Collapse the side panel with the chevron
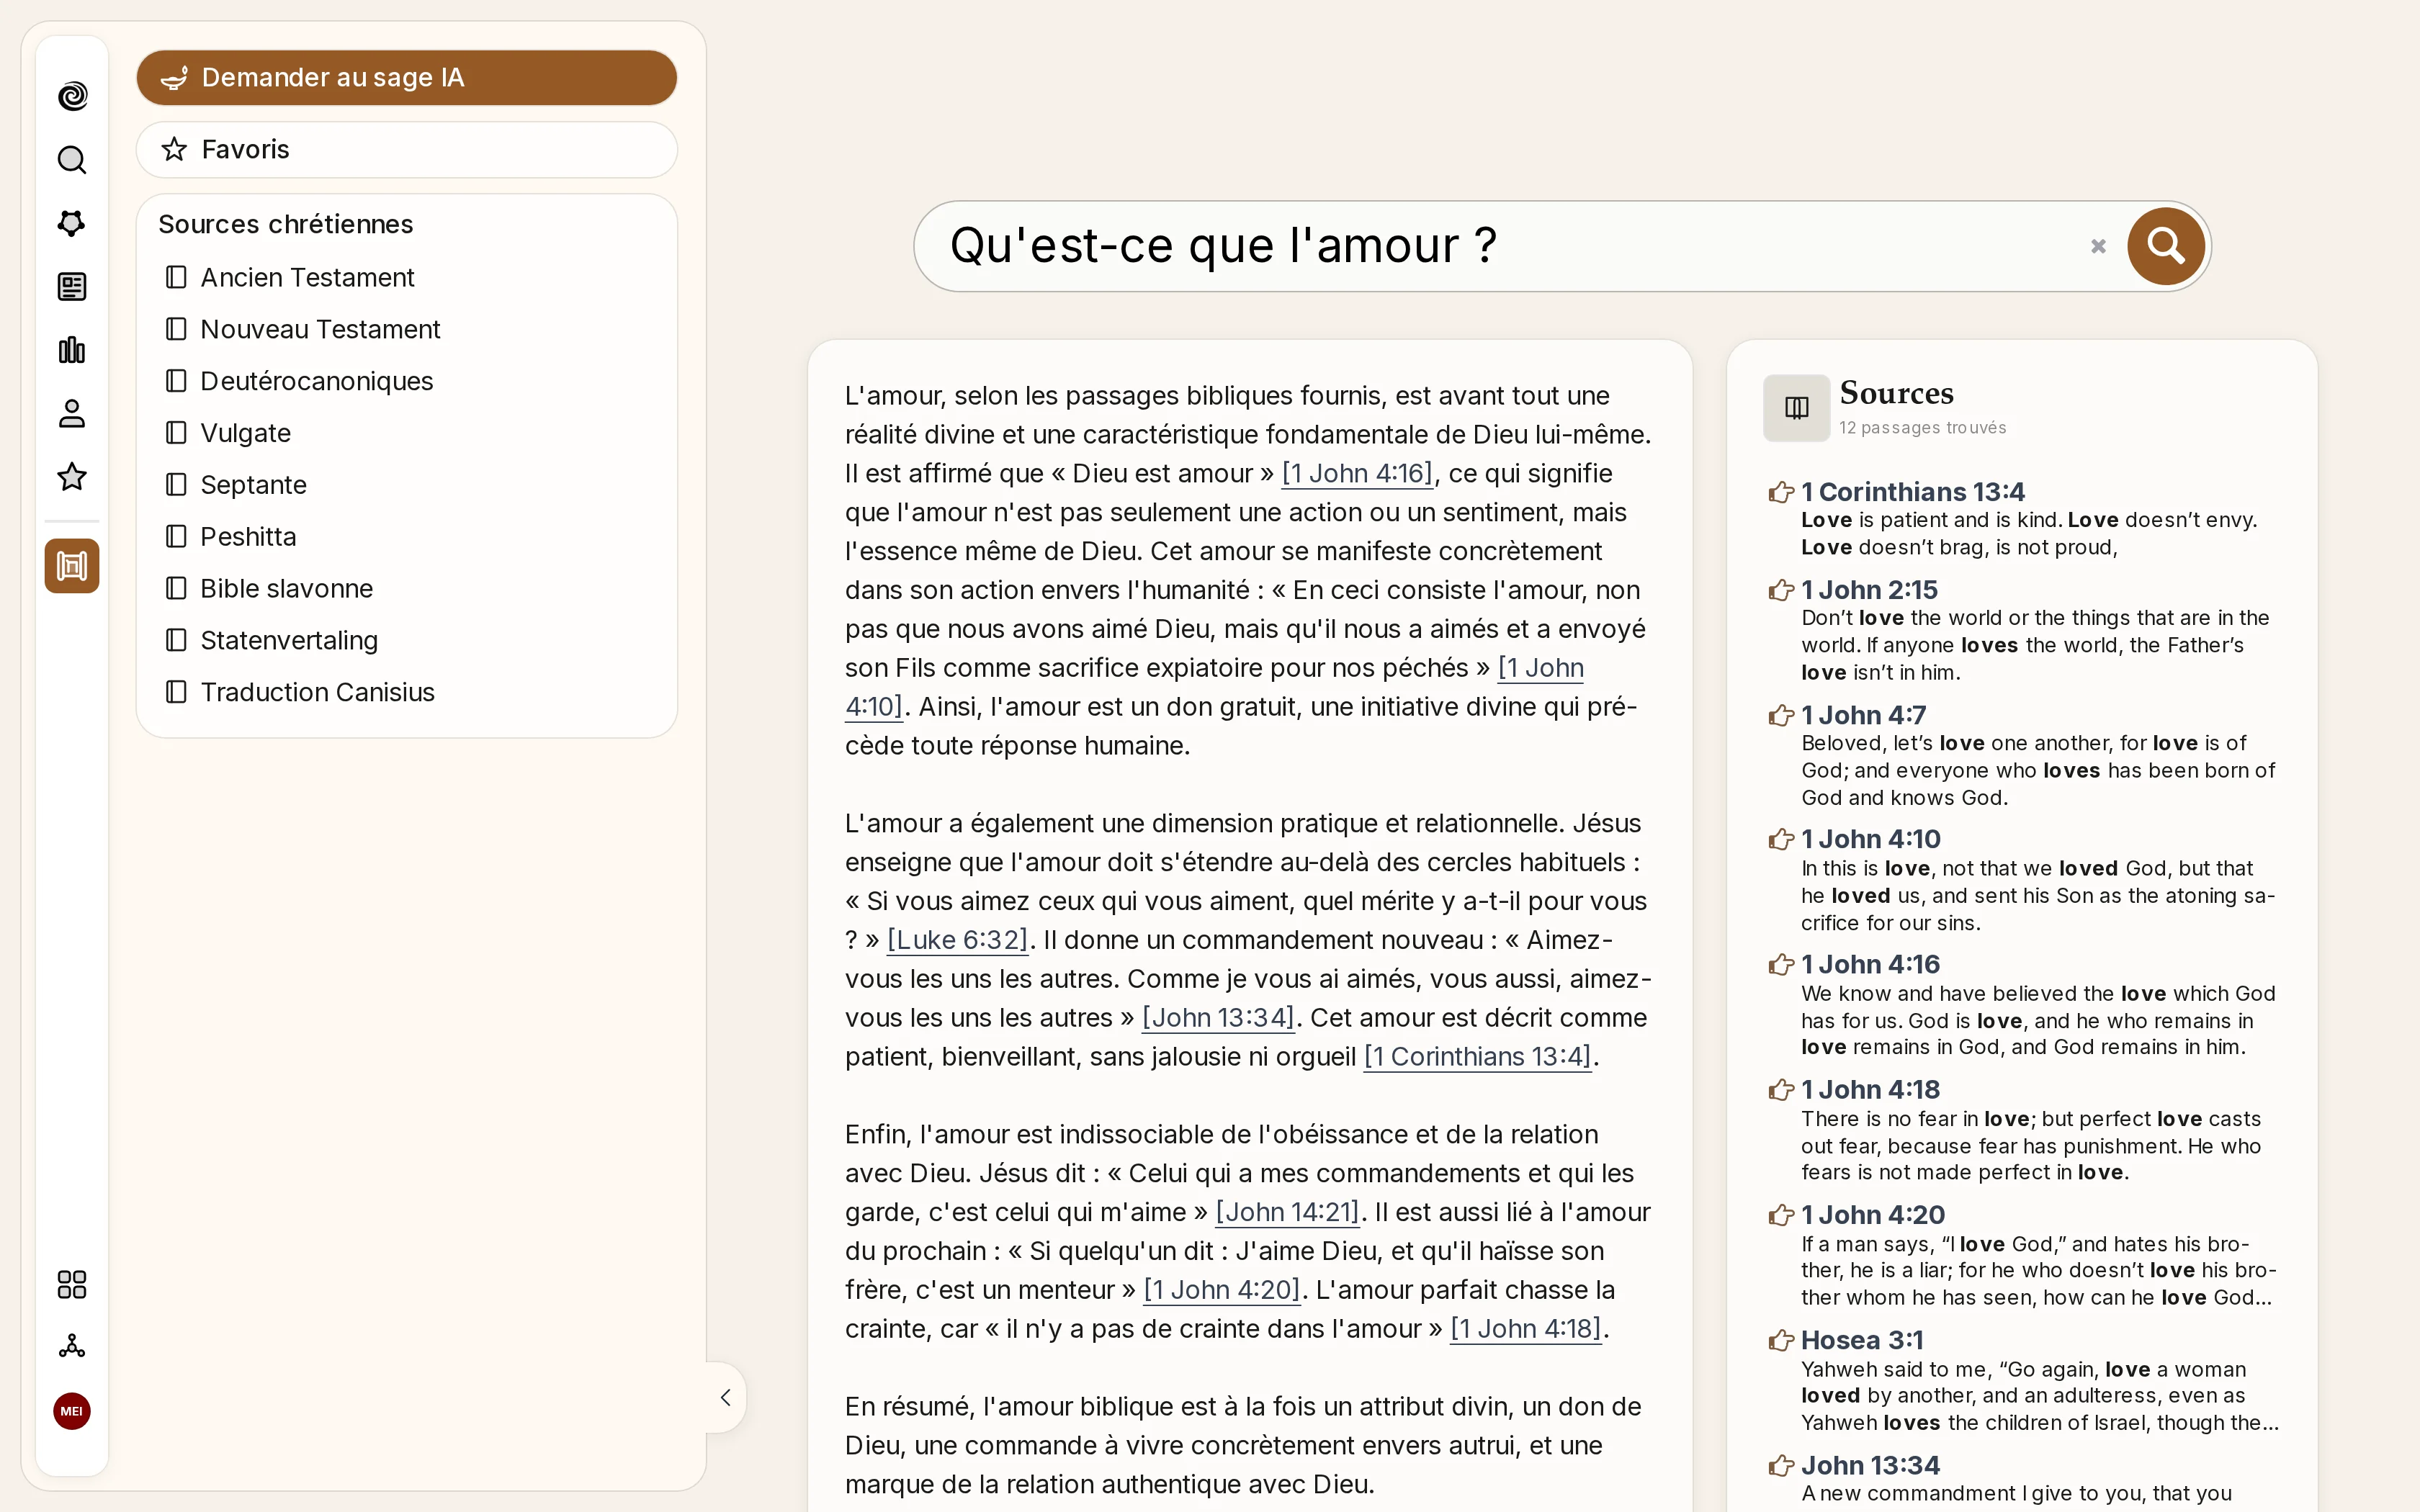The width and height of the screenshot is (2420, 1512). [726, 1397]
